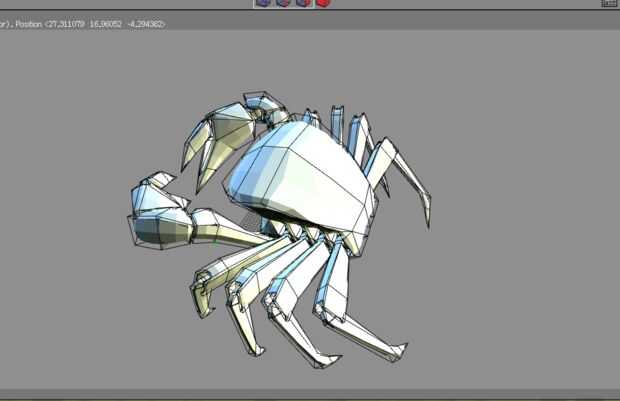
Task: Select the leftmost purple cube toolbar icon
Action: pyautogui.click(x=263, y=3)
